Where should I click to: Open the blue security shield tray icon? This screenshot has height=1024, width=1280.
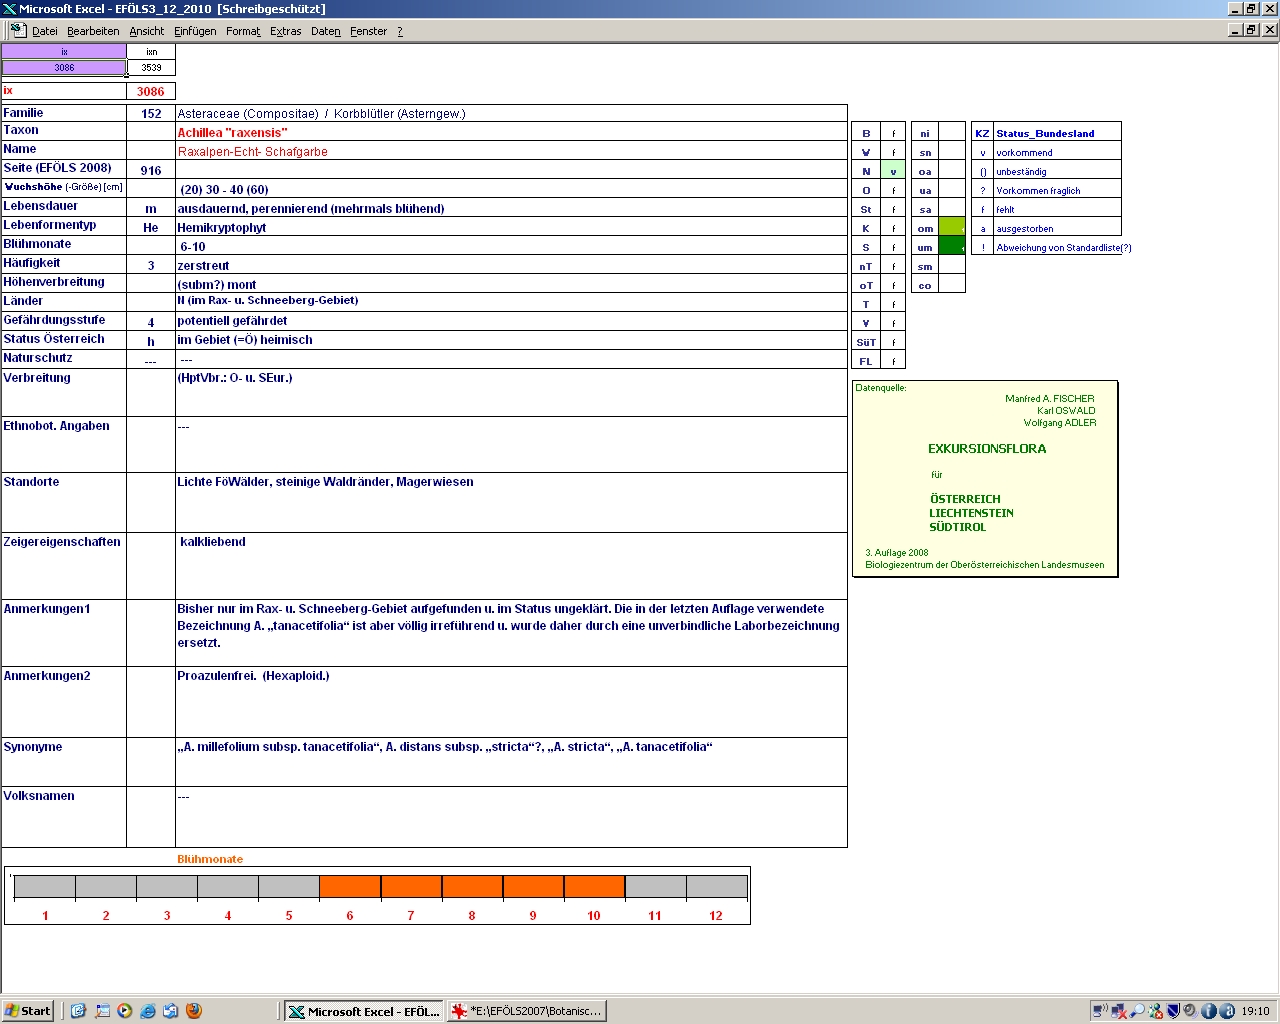tap(1173, 1011)
